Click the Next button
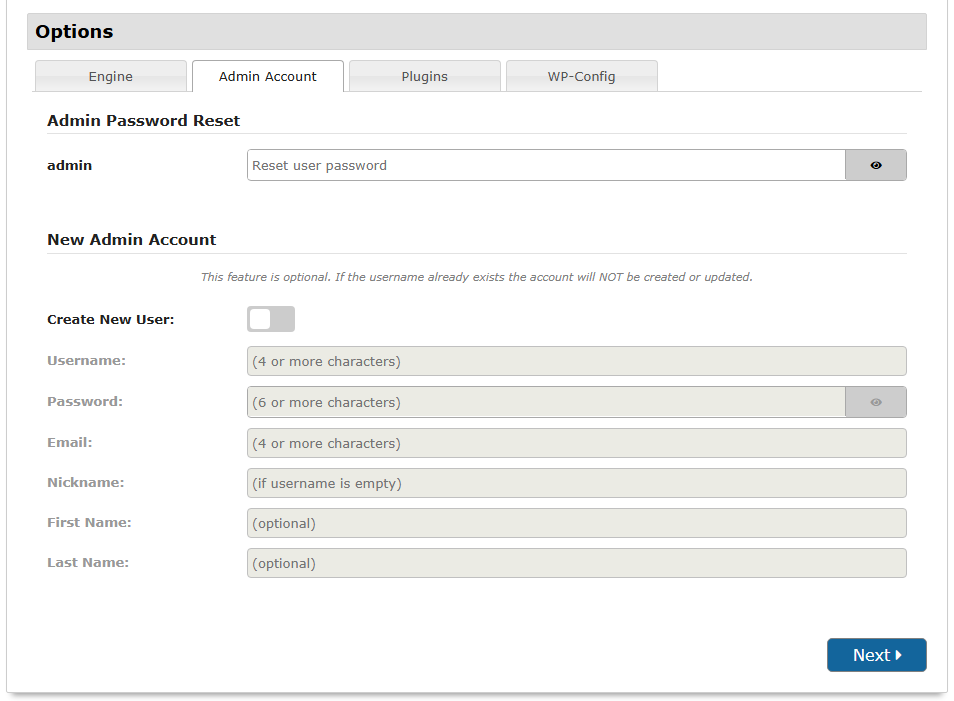This screenshot has height=701, width=954. coord(877,655)
